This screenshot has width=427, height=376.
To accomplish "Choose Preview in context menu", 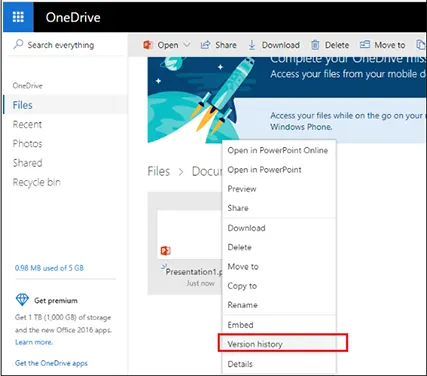I will 242,189.
